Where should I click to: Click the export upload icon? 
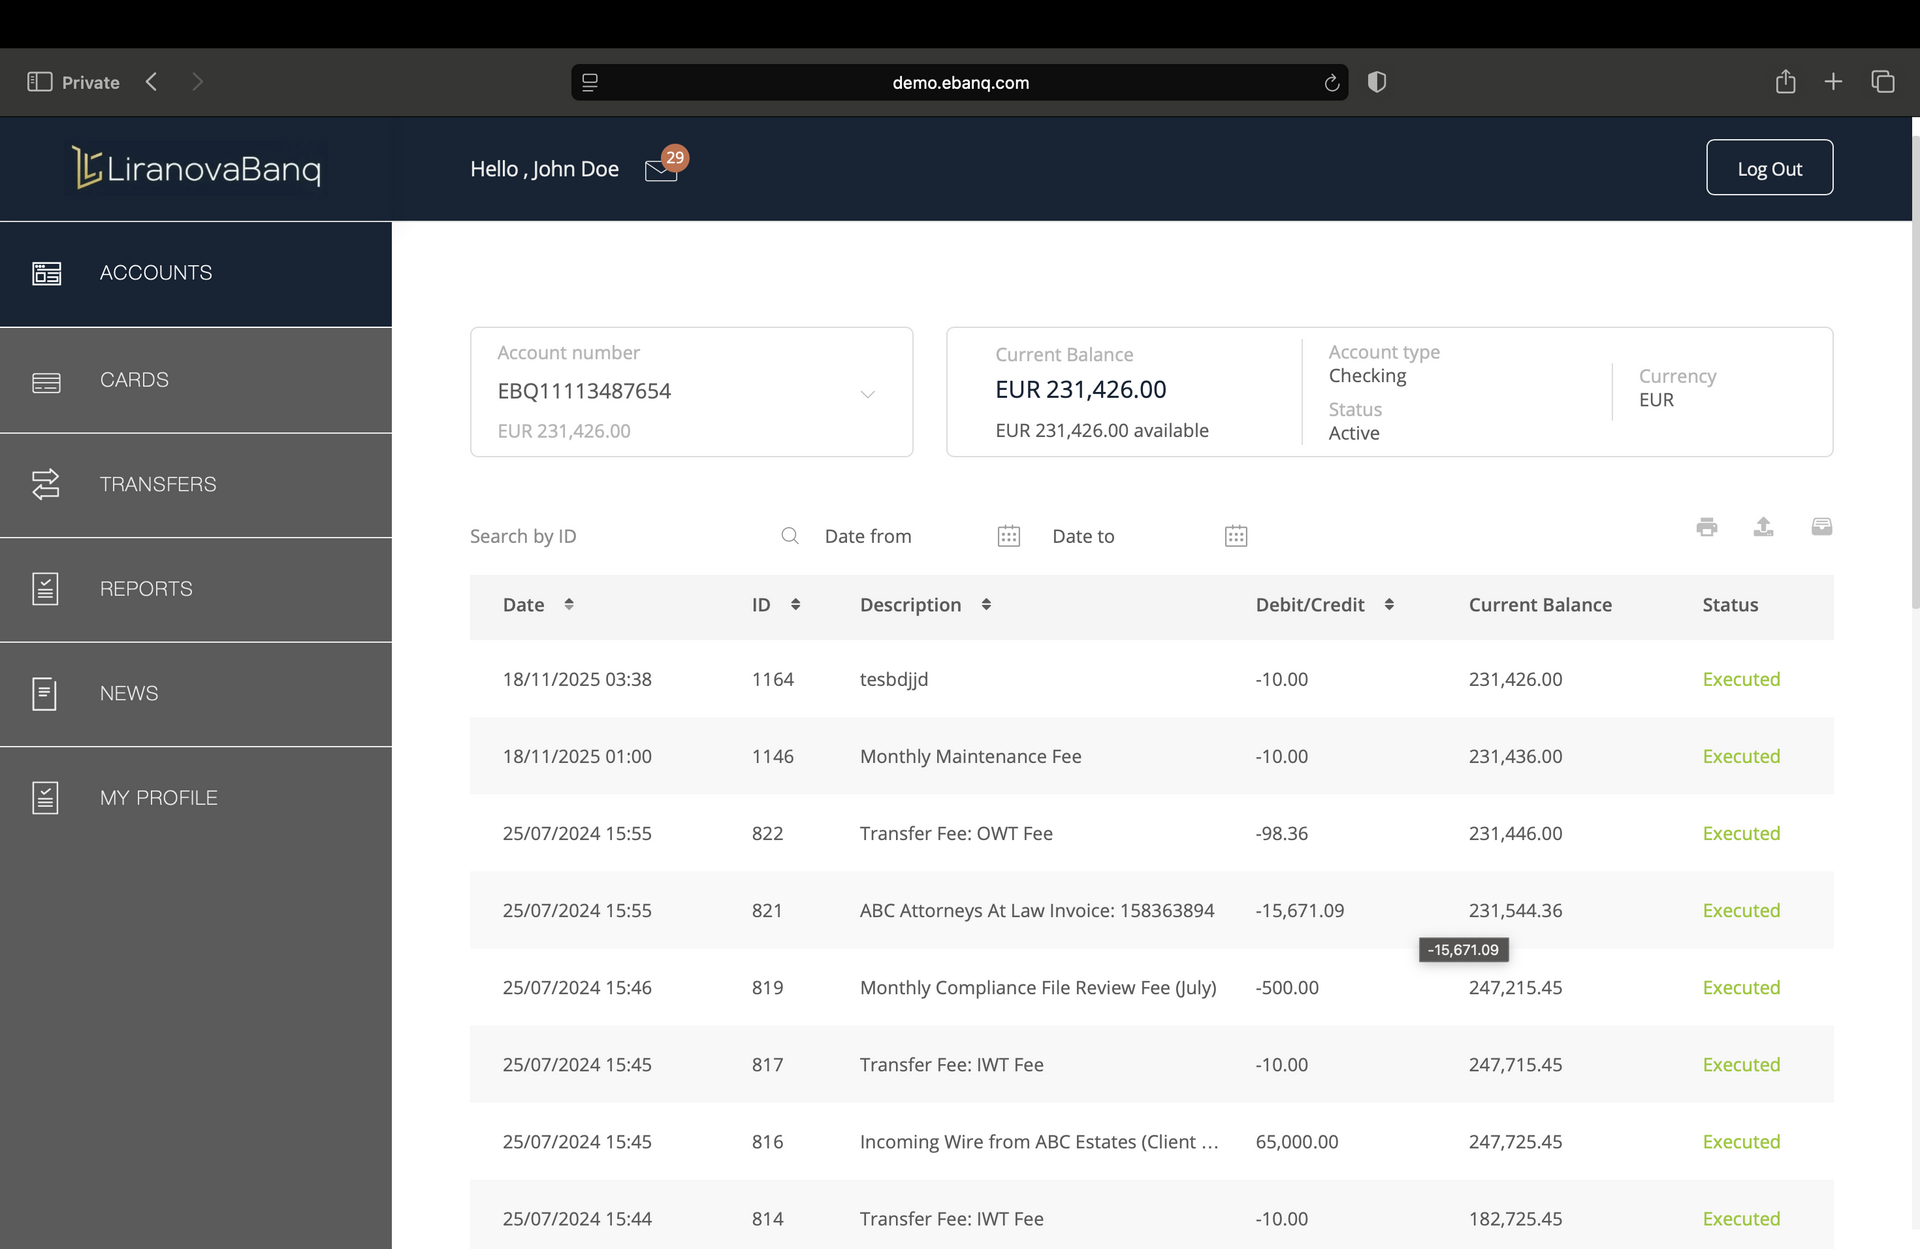[1763, 527]
